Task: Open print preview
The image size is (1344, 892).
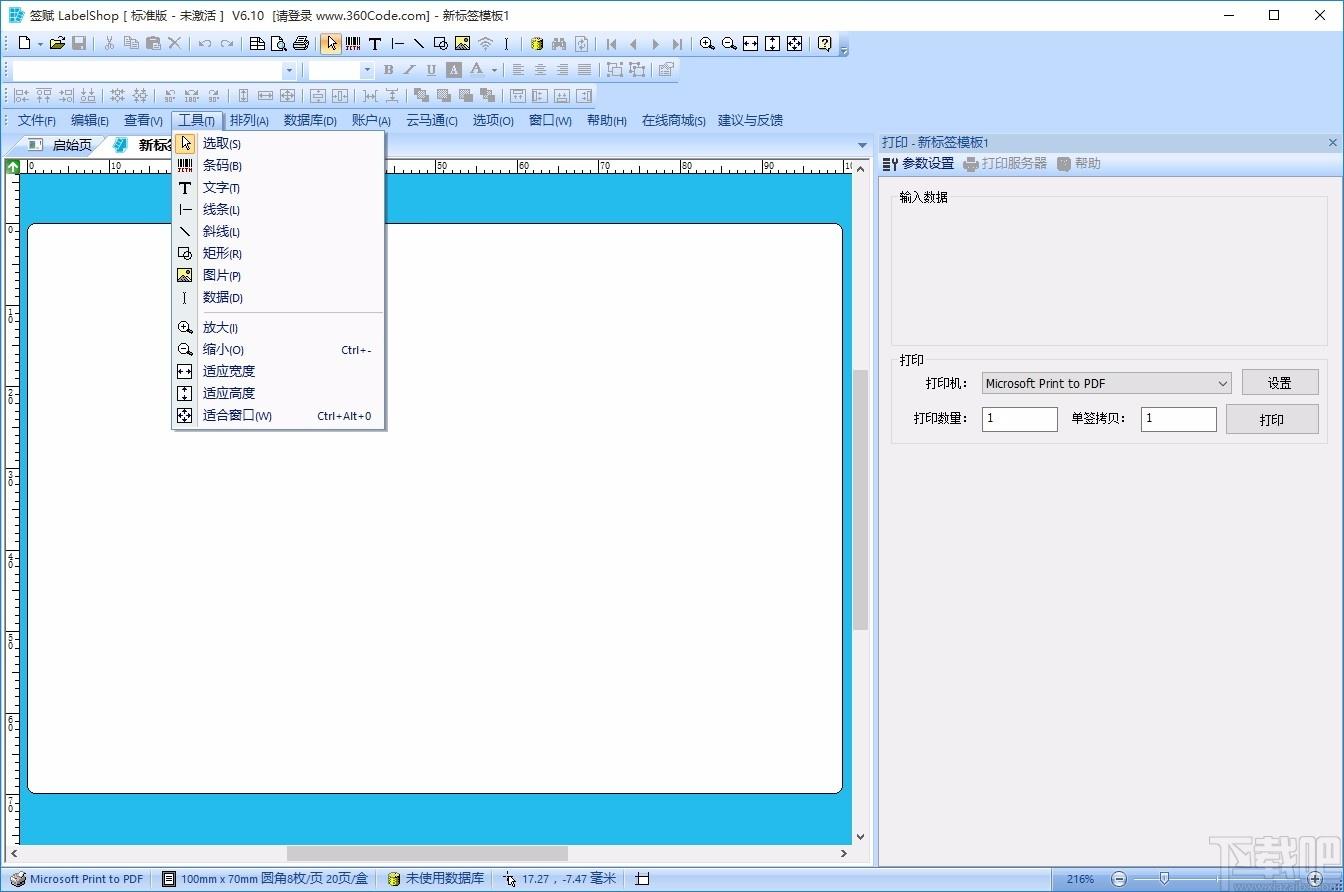Action: click(279, 43)
